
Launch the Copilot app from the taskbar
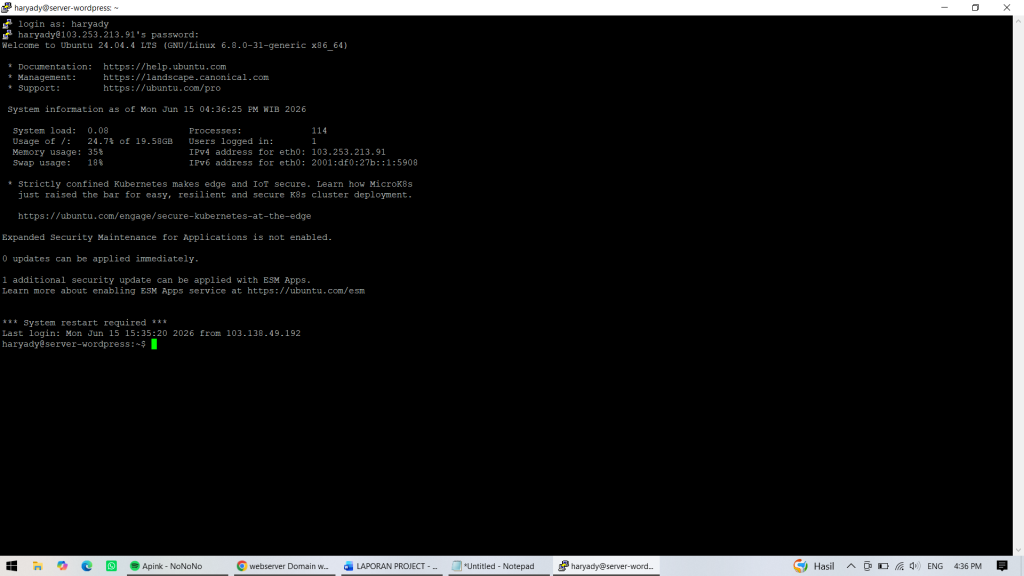click(62, 566)
